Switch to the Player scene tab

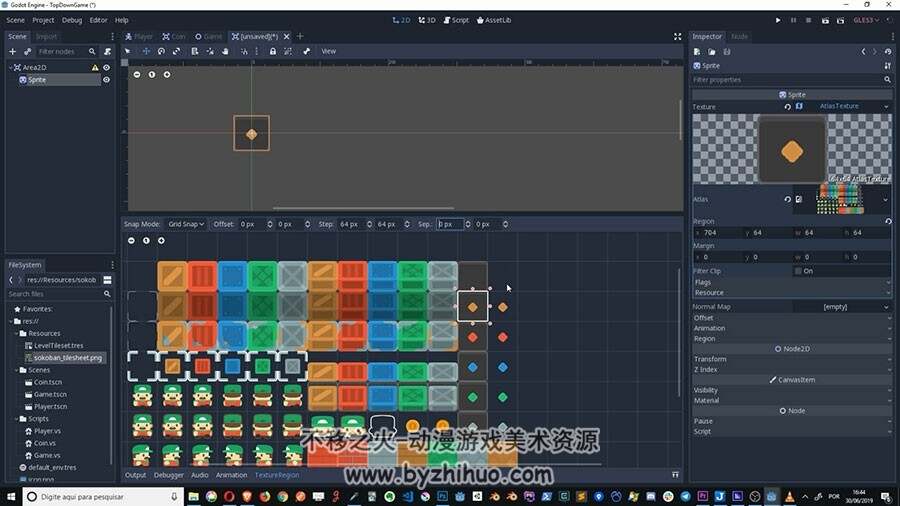coord(139,37)
